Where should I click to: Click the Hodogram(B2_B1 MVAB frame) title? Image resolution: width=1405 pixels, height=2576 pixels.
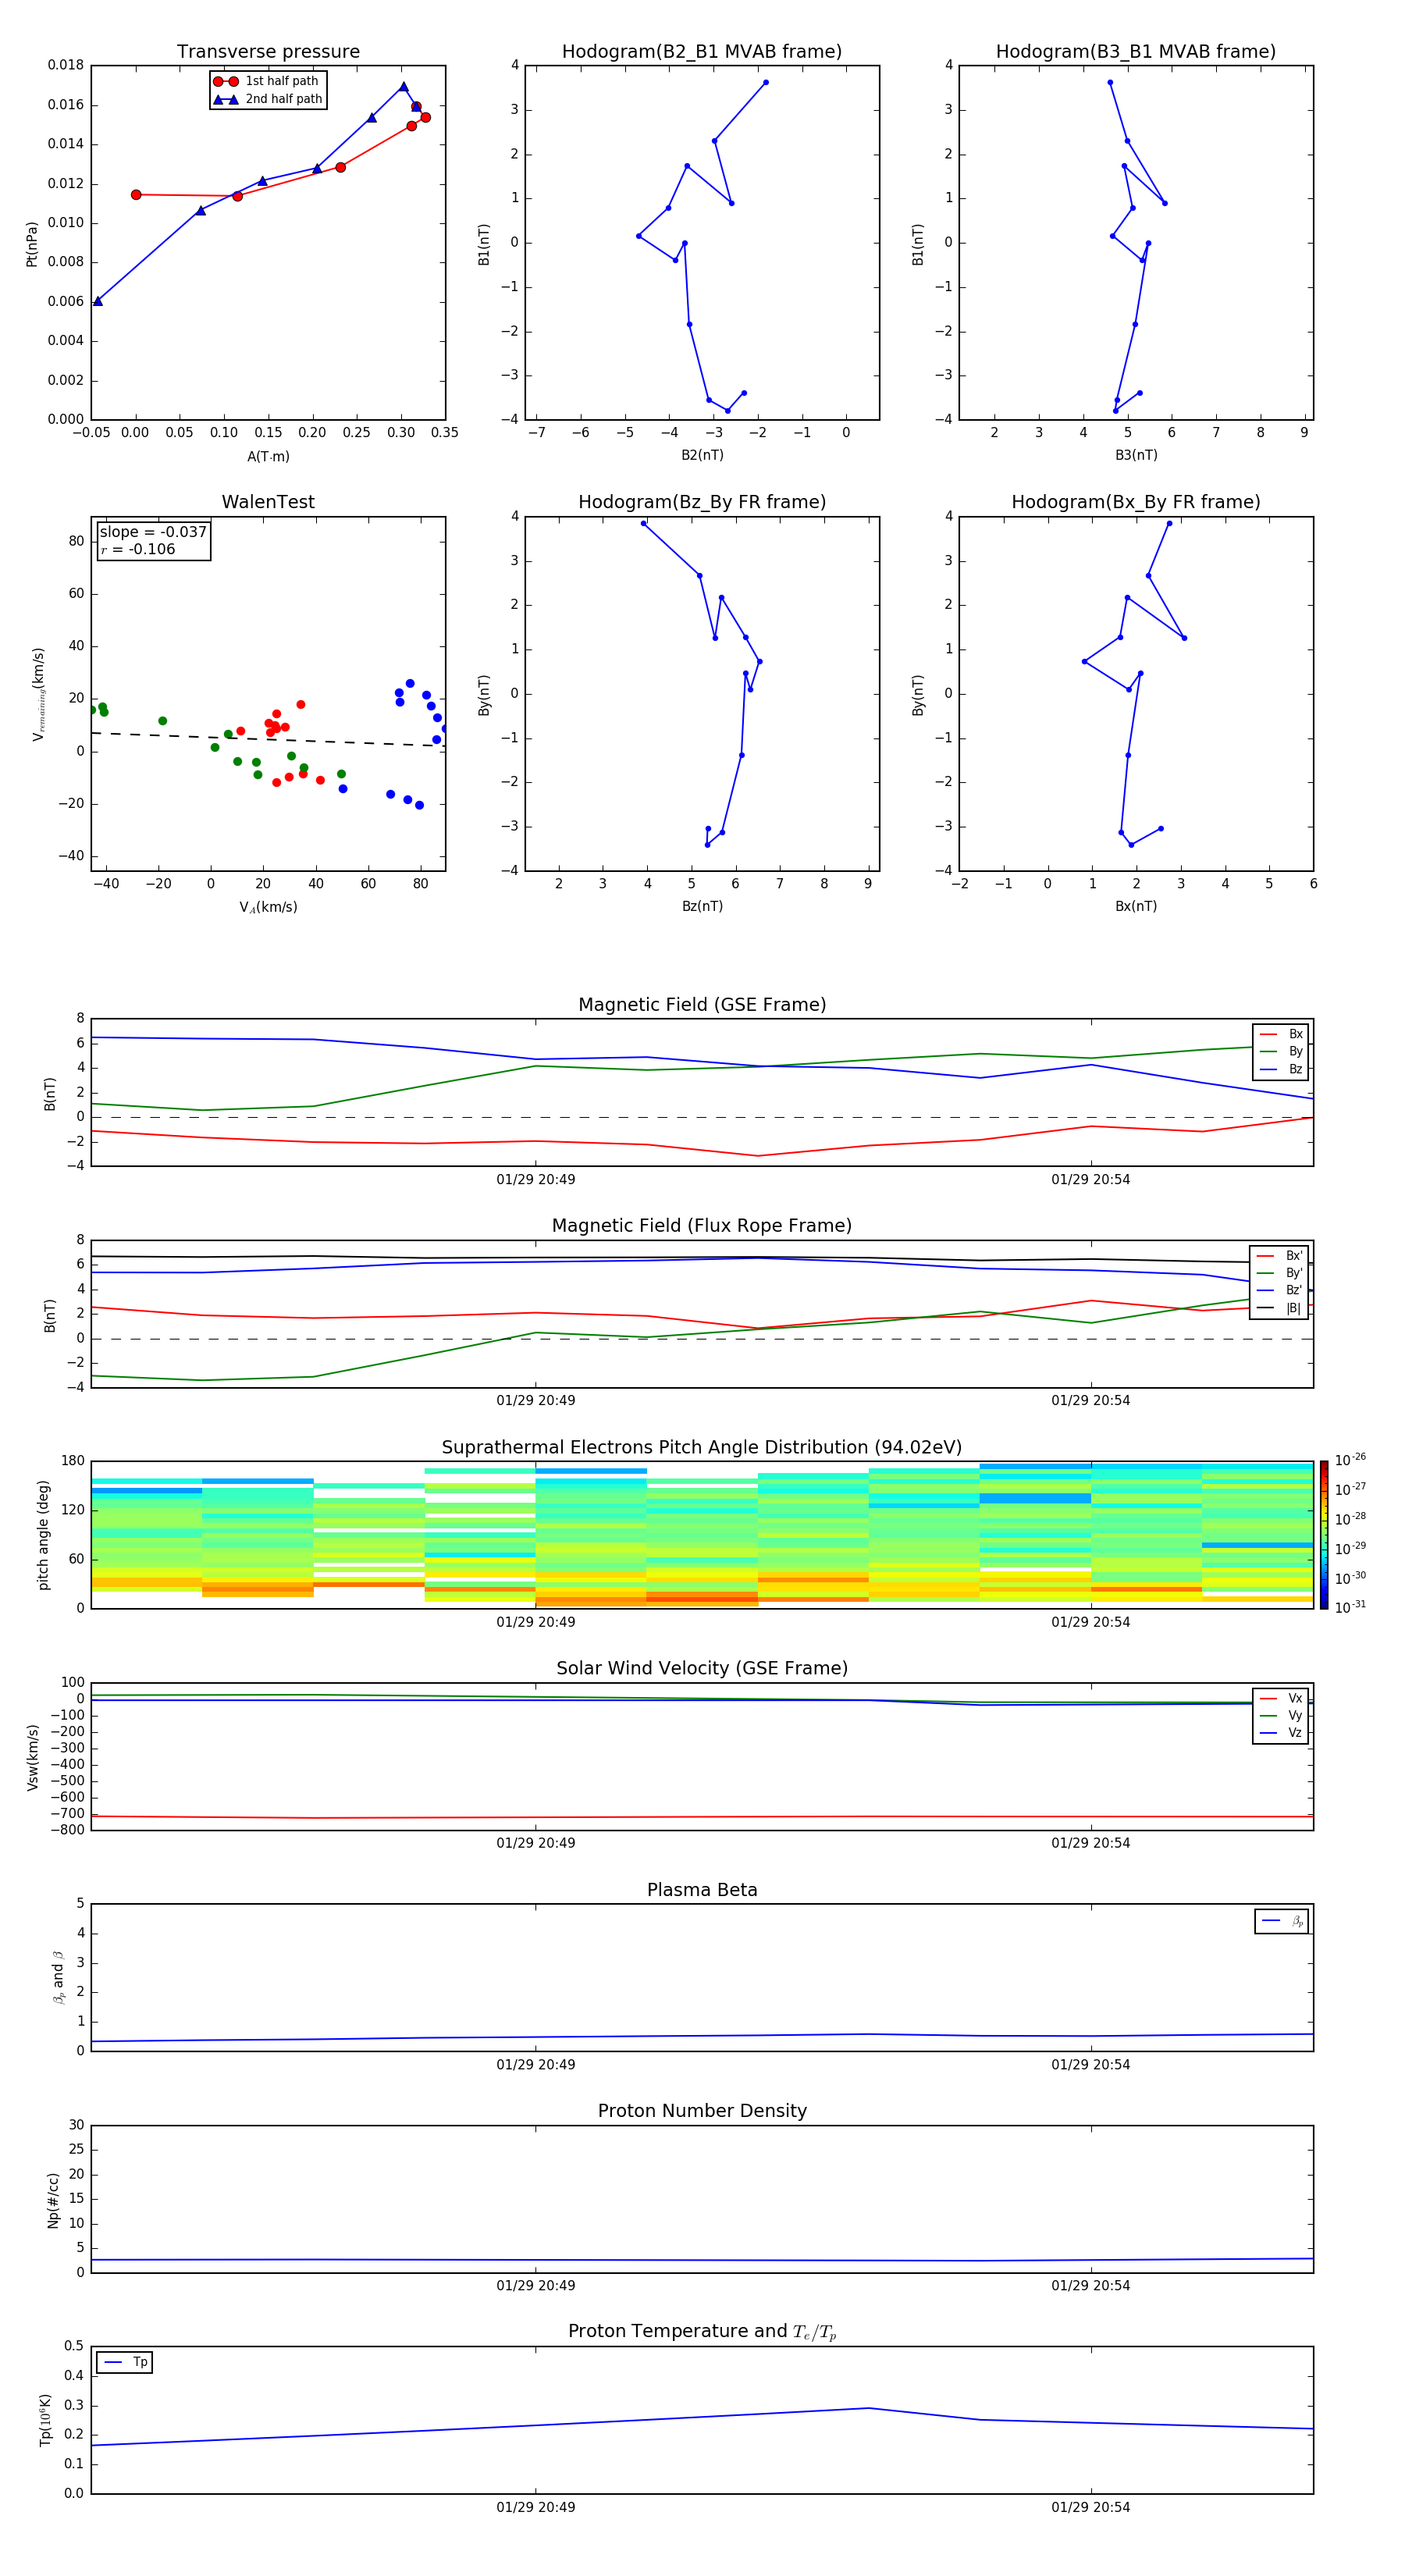pos(701,52)
